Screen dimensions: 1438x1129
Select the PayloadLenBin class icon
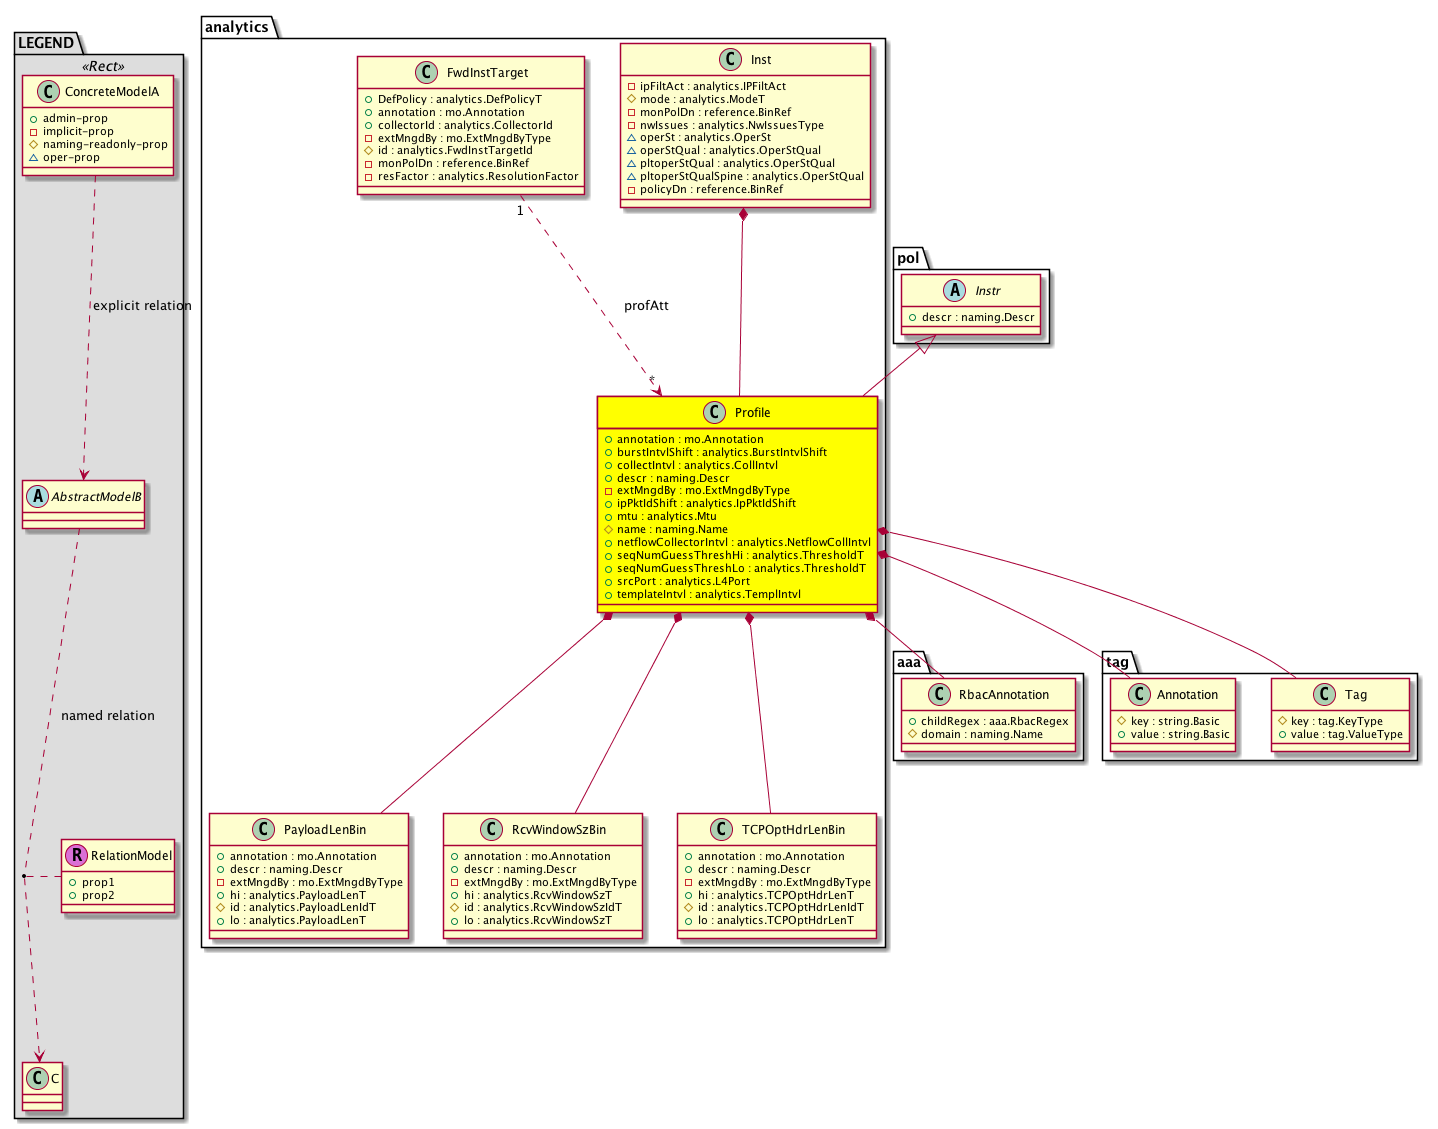coord(263,830)
